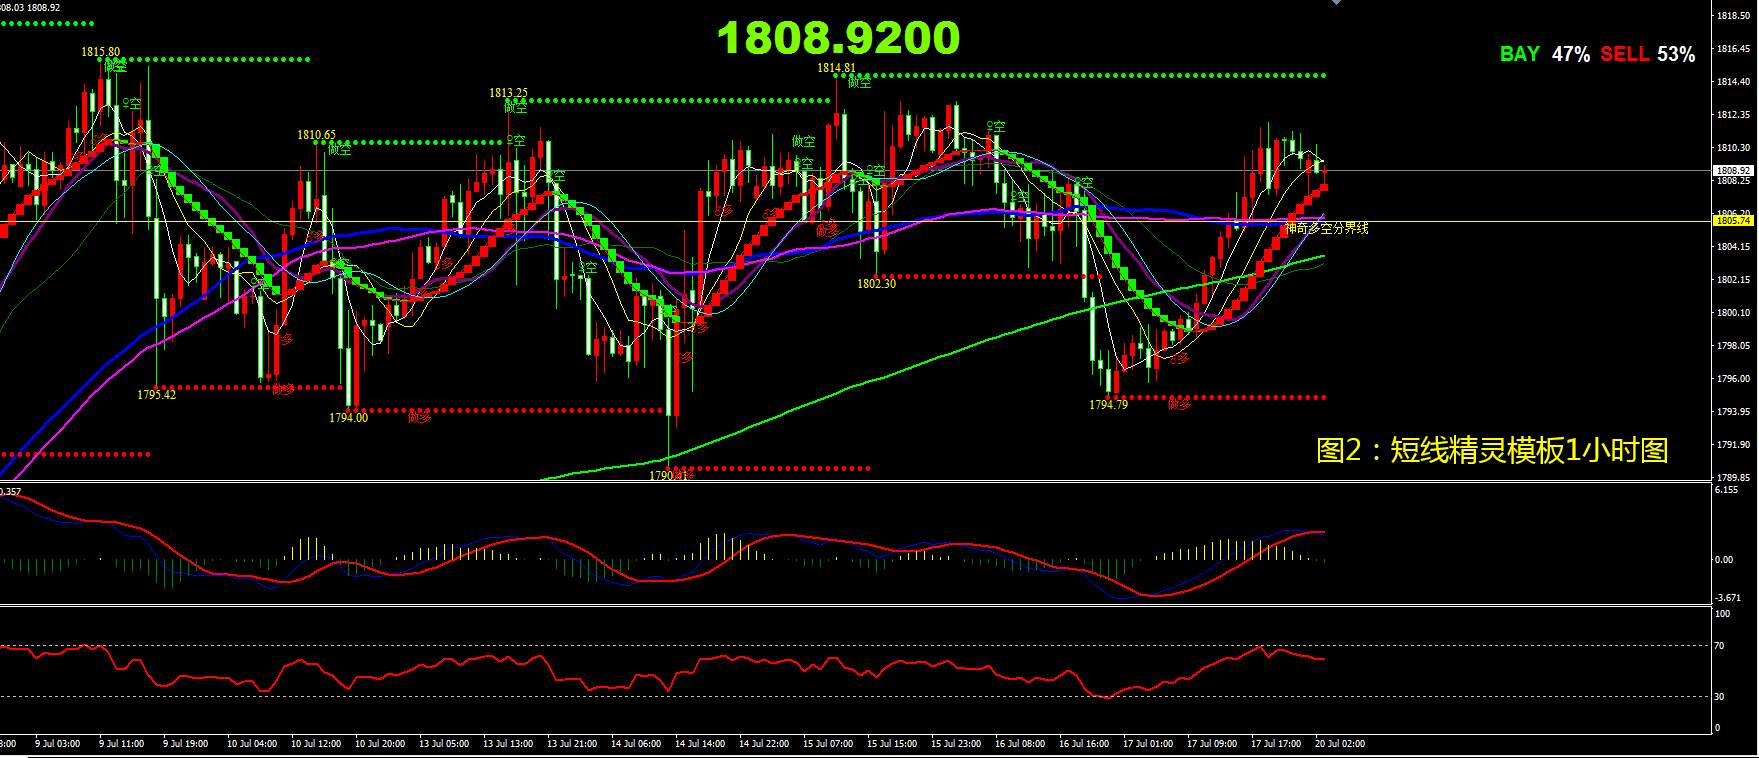The height and width of the screenshot is (758, 1759).
Task: Click 1791.90 on the price axis
Action: pyautogui.click(x=1732, y=445)
